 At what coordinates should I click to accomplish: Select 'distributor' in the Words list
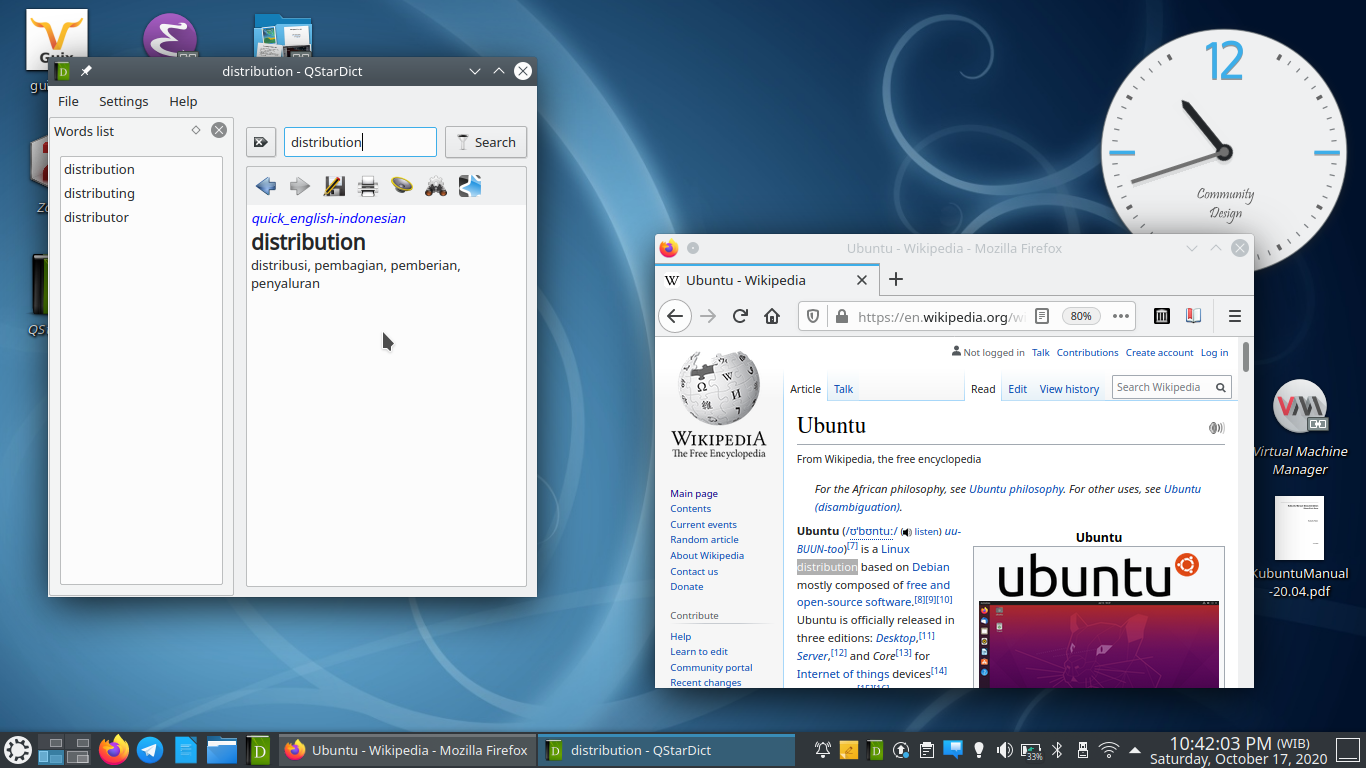96,217
